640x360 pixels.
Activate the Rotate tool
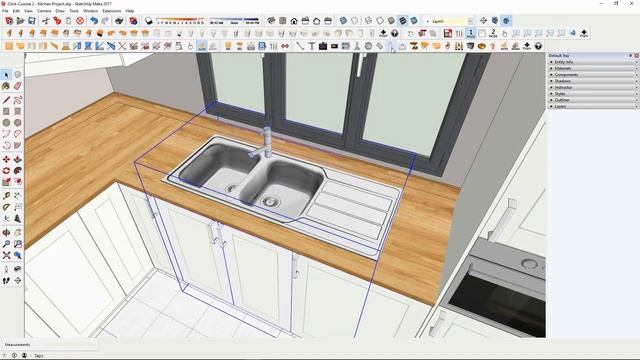click(6, 171)
